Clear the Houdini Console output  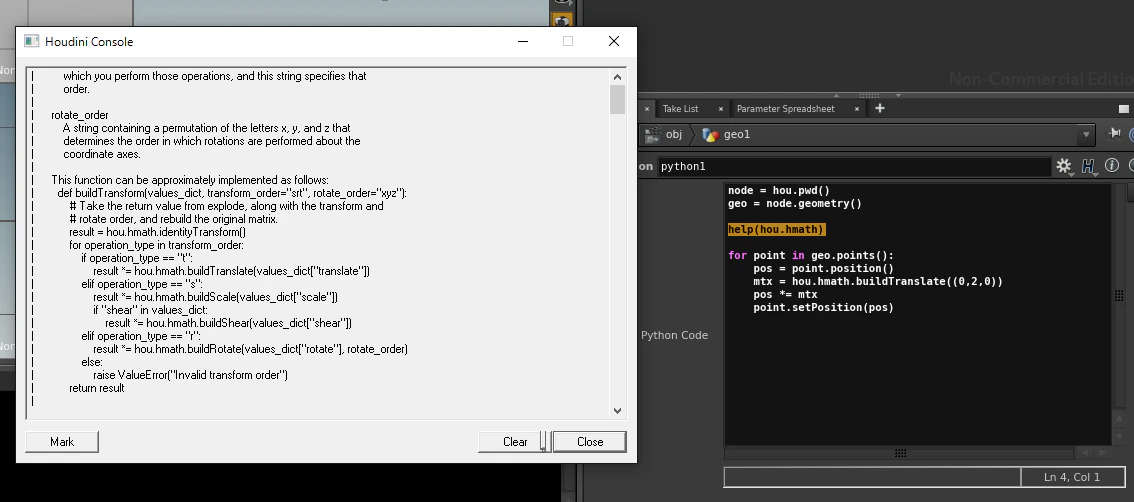(515, 441)
